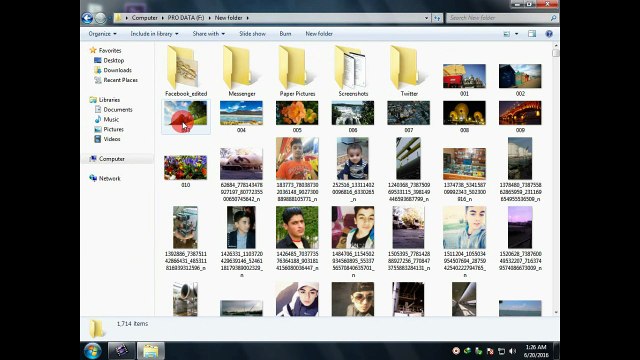This screenshot has width=640, height=360.
Task: Expand the arrow after PRO DATA (F:)
Action: coord(210,18)
